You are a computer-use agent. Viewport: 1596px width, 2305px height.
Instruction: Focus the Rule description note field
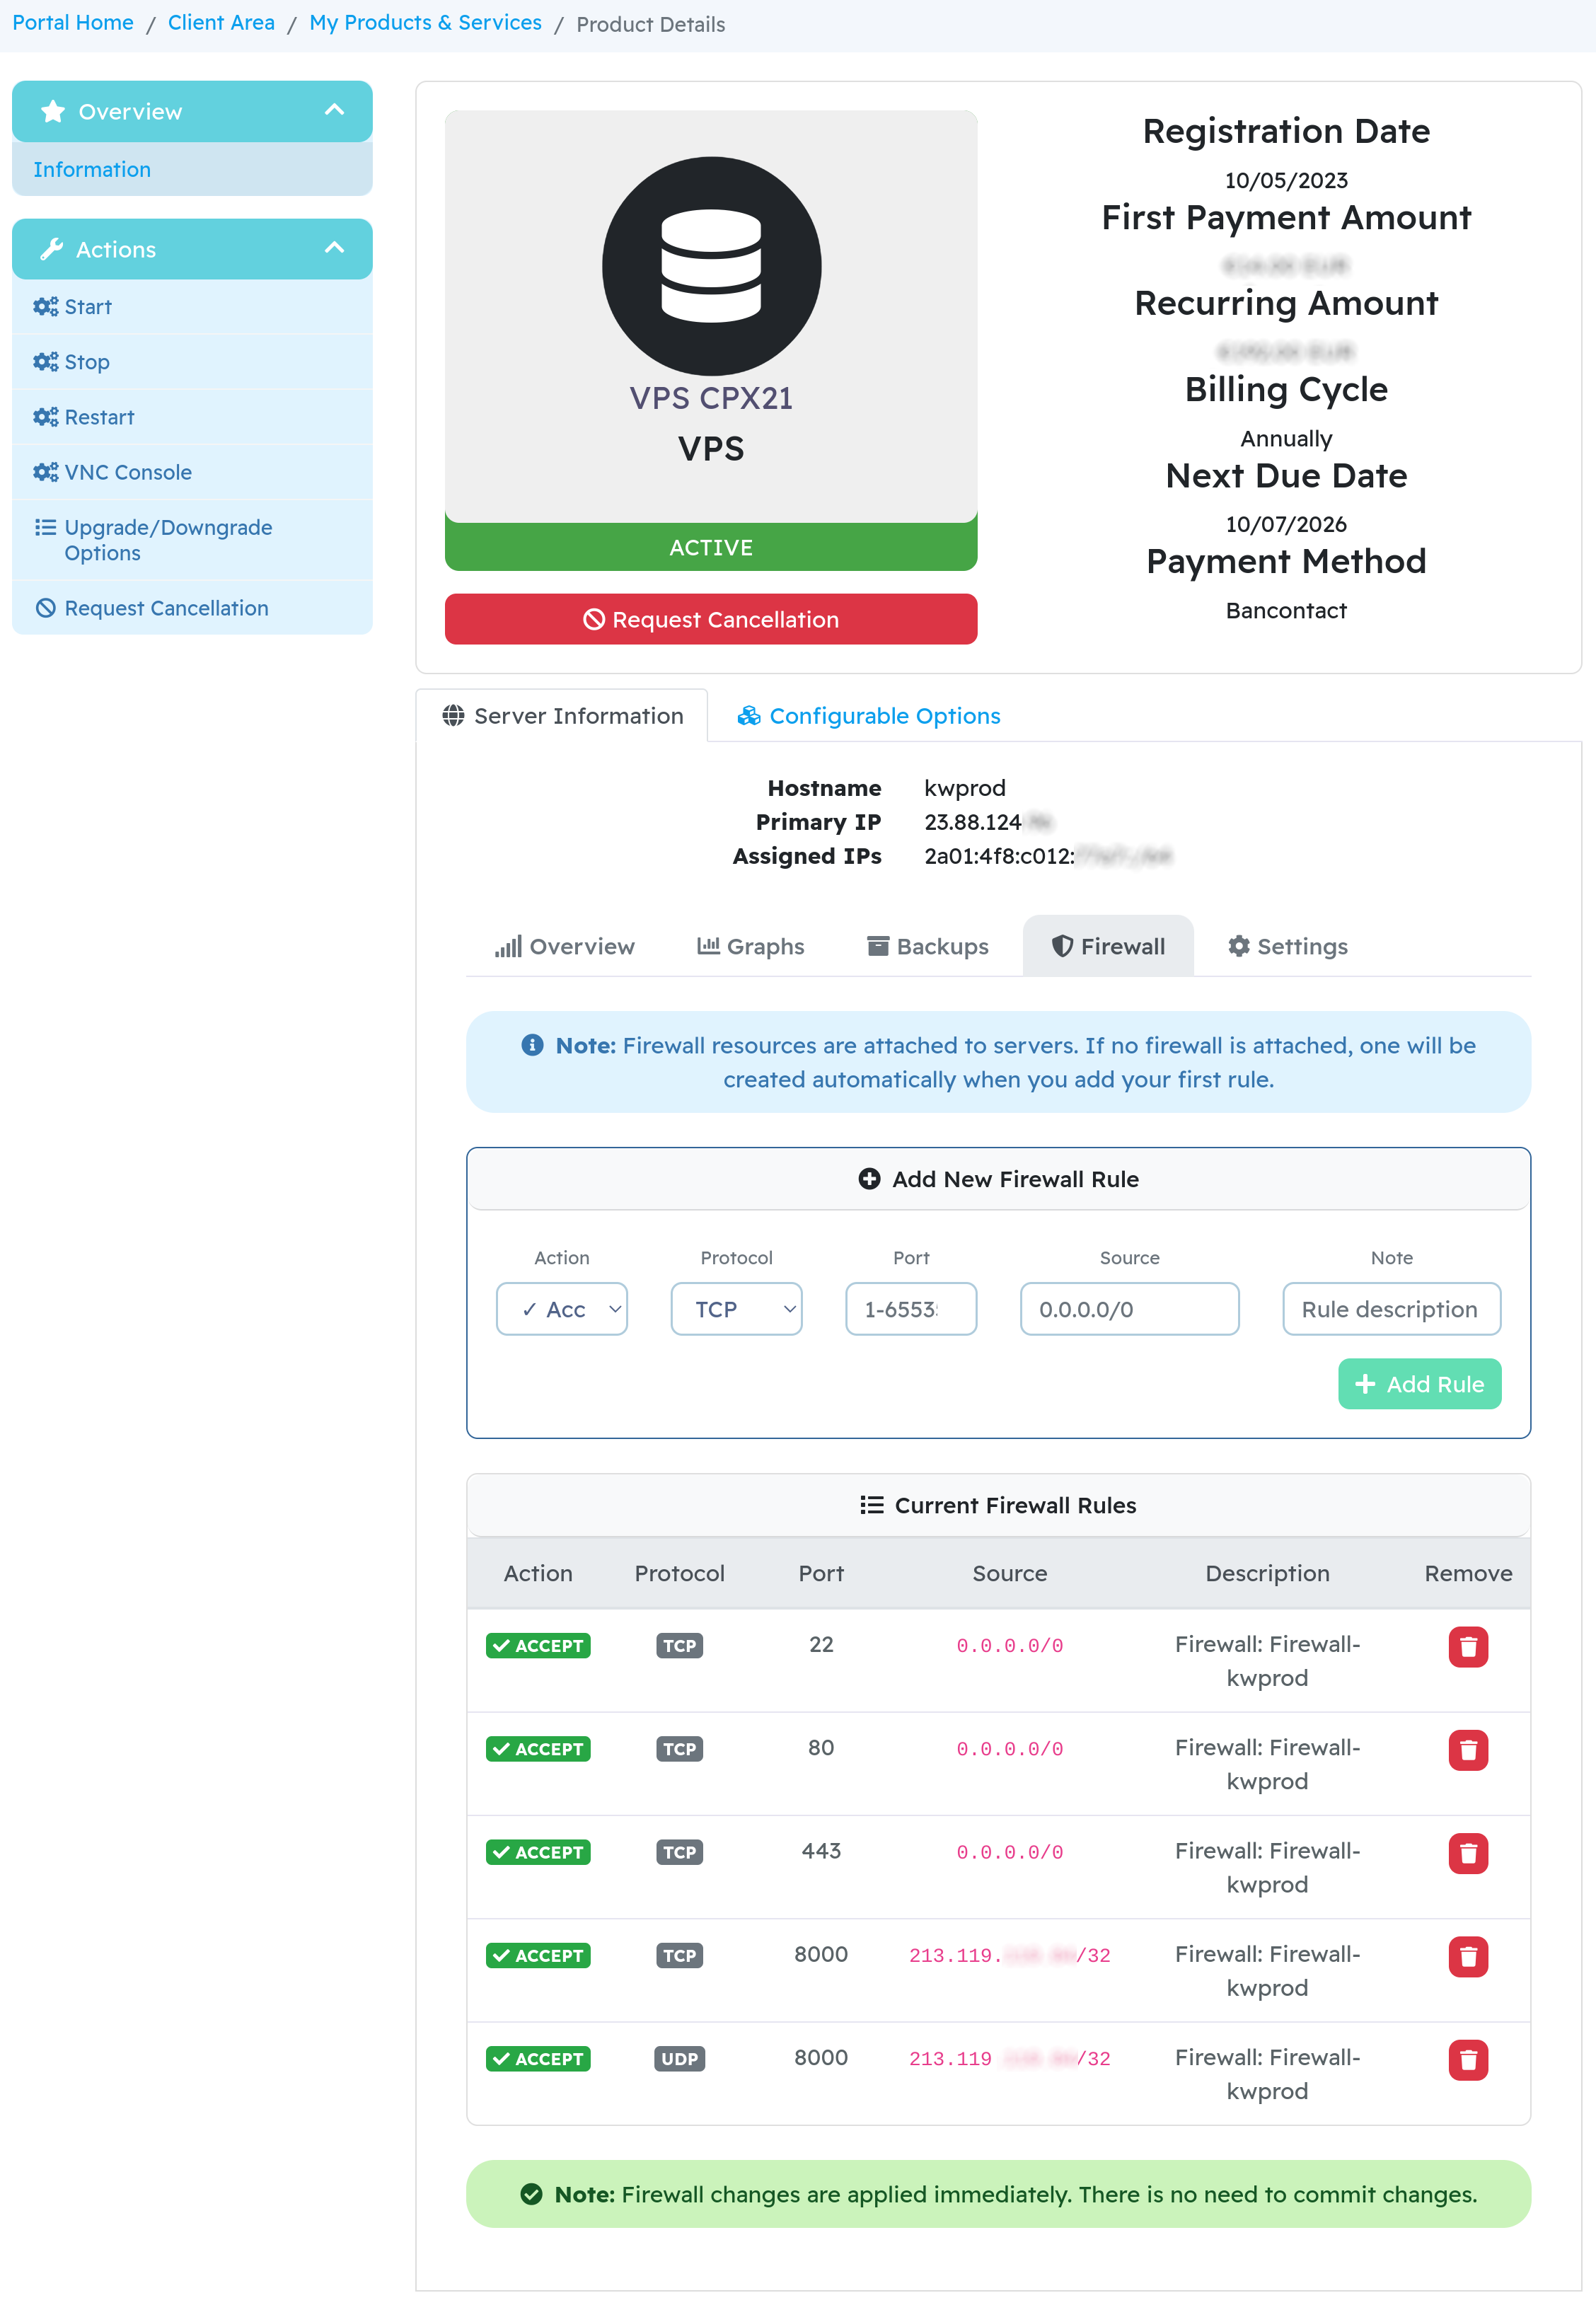pyautogui.click(x=1391, y=1309)
